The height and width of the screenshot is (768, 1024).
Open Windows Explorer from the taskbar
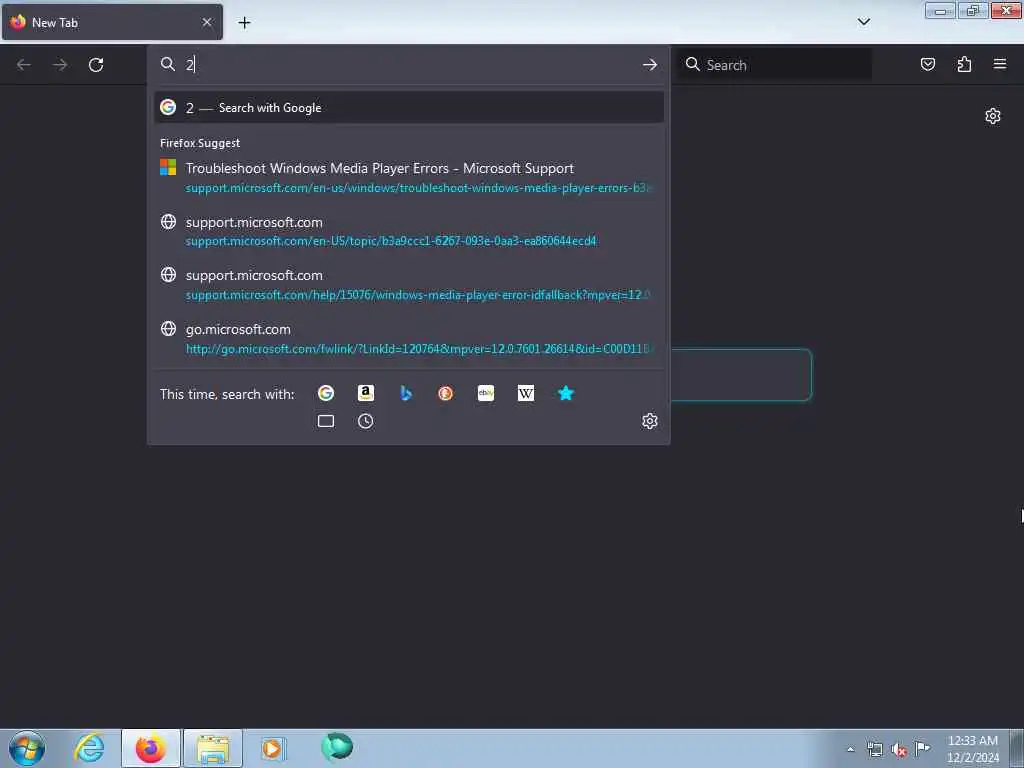213,748
